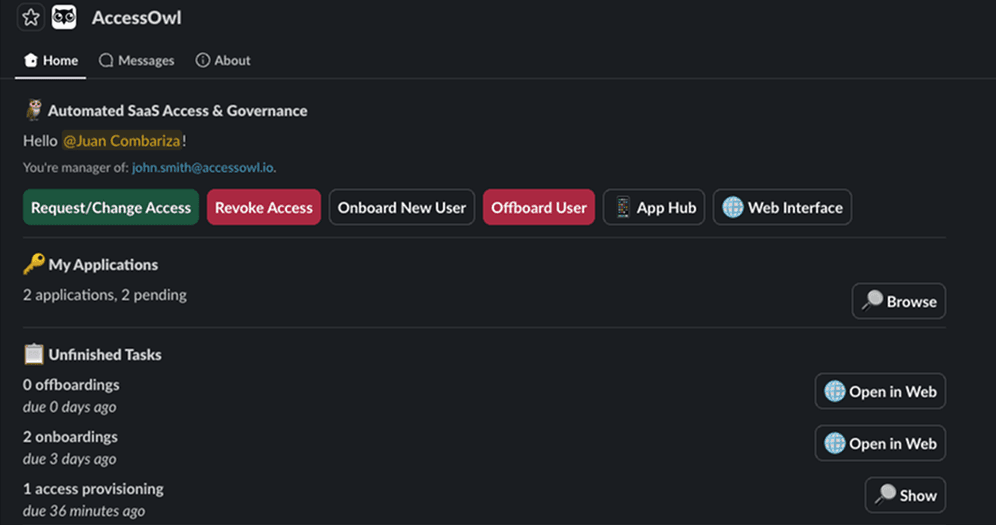Start Onboard New User flow

pos(401,208)
